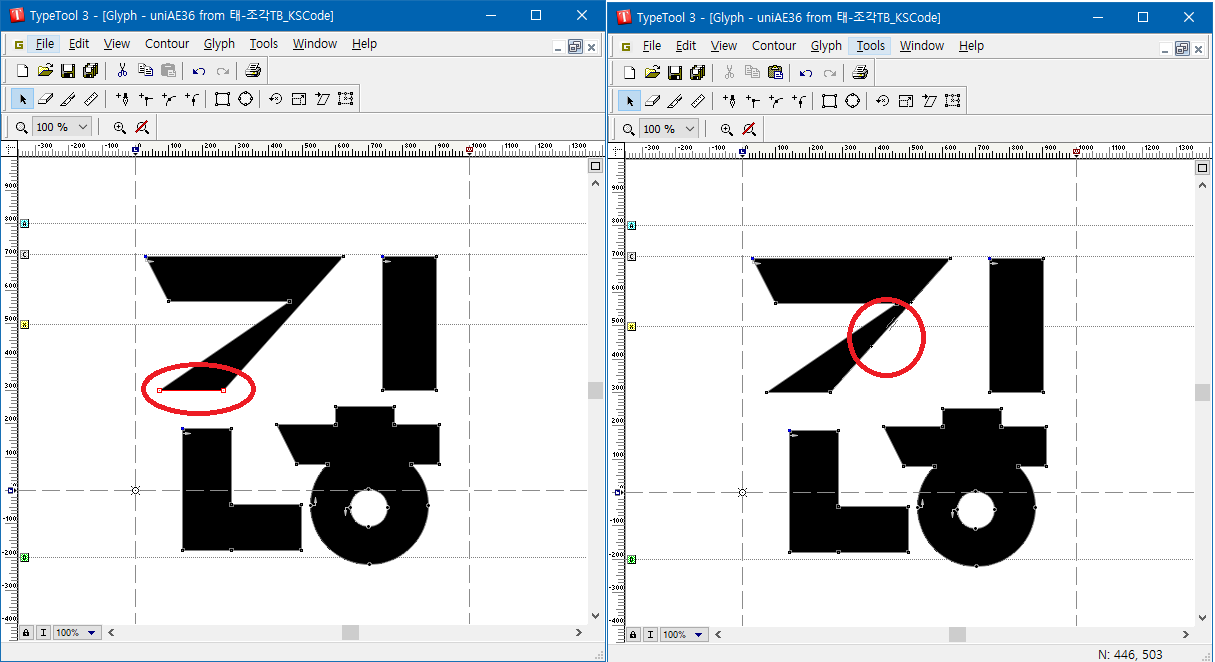Select the Knife tool in right window

click(675, 101)
